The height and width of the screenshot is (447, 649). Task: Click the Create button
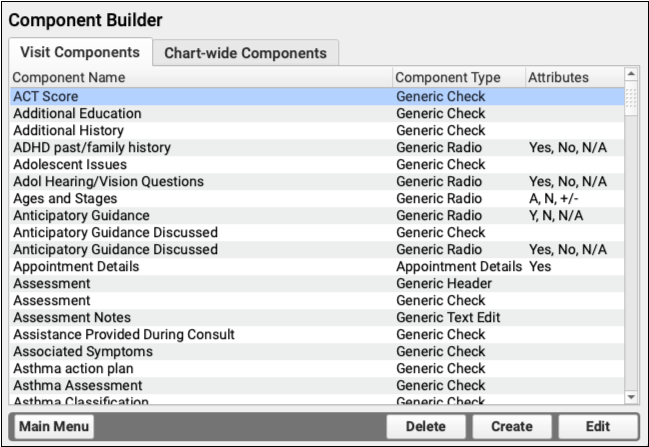[x=511, y=426]
